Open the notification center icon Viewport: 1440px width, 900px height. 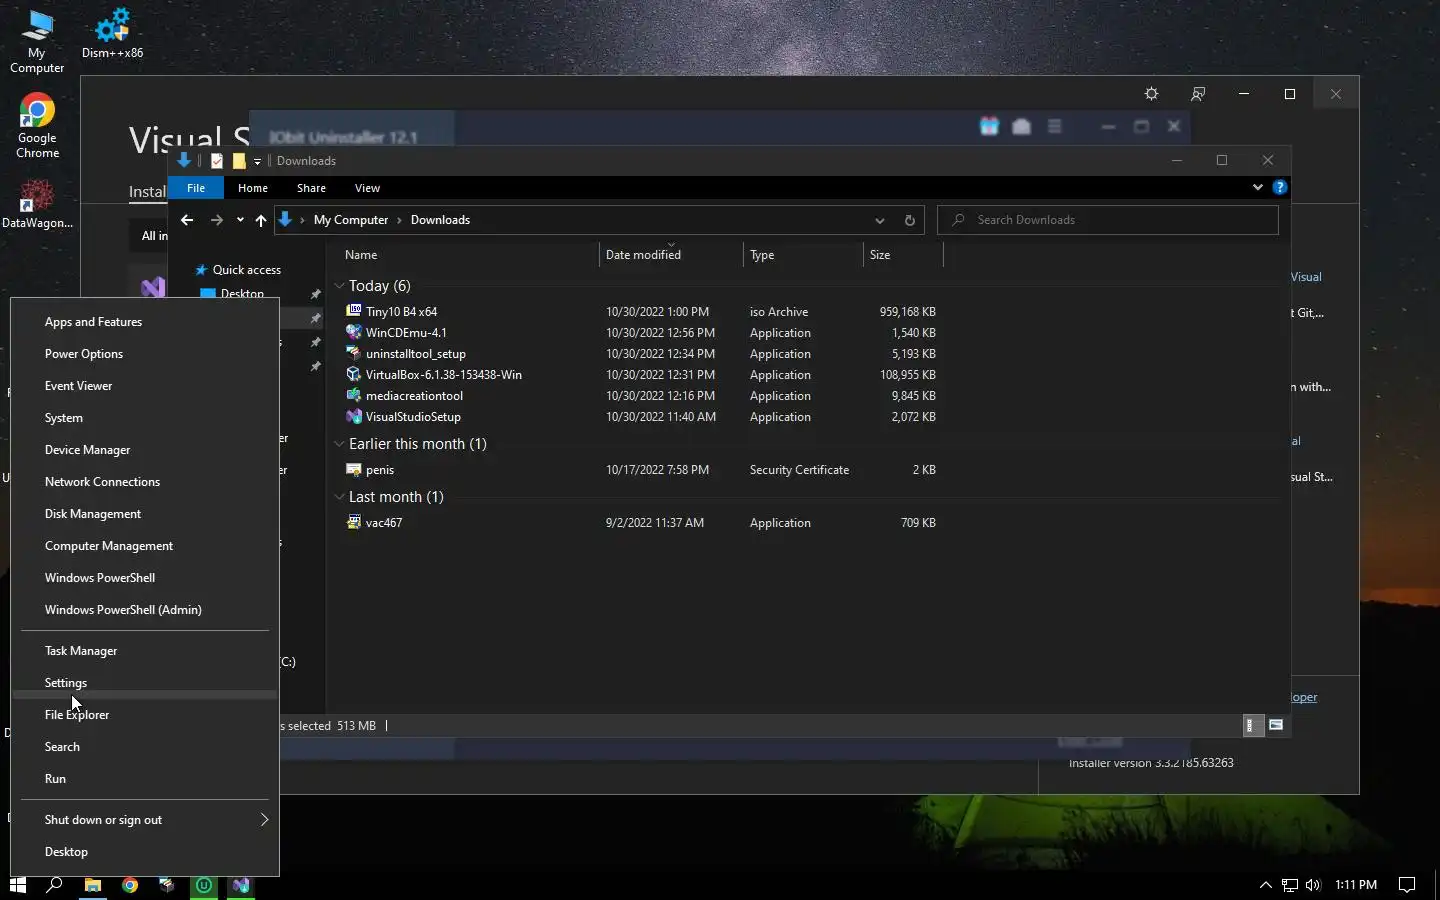click(x=1407, y=885)
